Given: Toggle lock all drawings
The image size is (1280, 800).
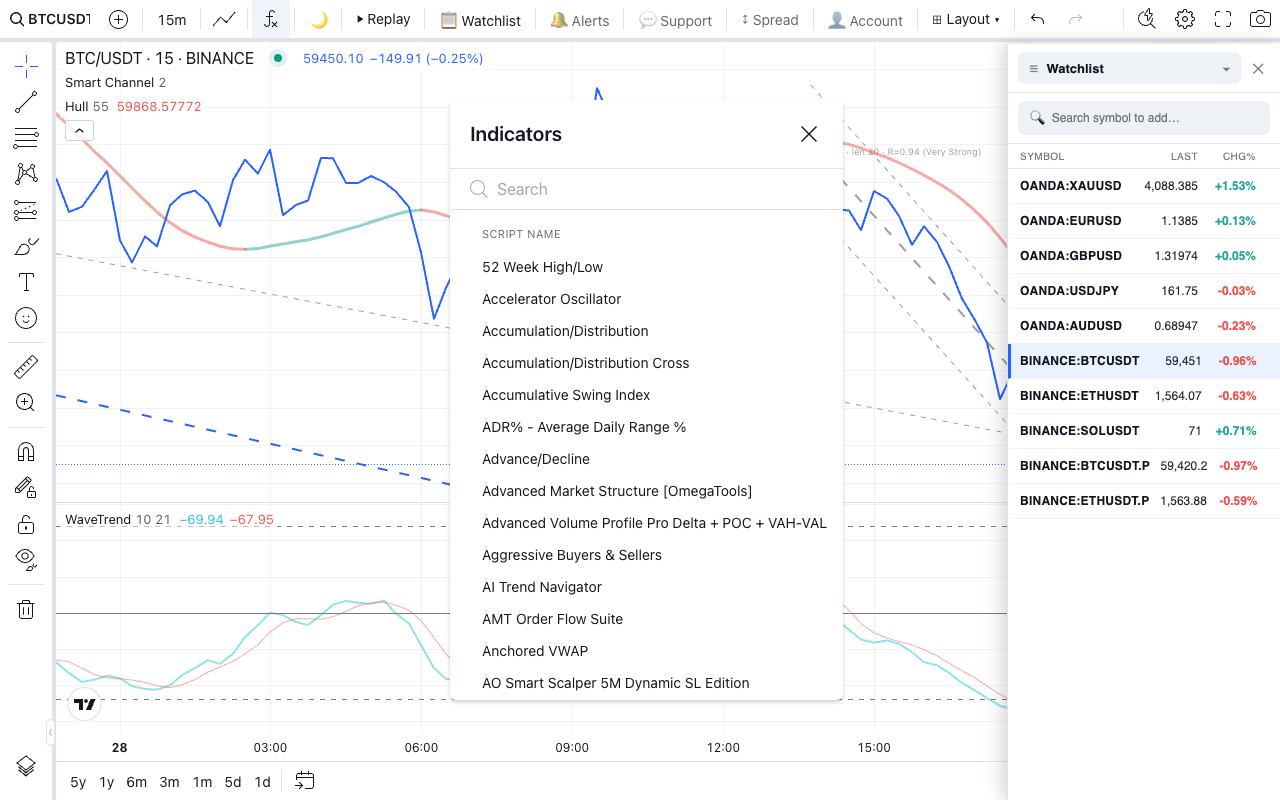Looking at the screenshot, I should point(26,523).
